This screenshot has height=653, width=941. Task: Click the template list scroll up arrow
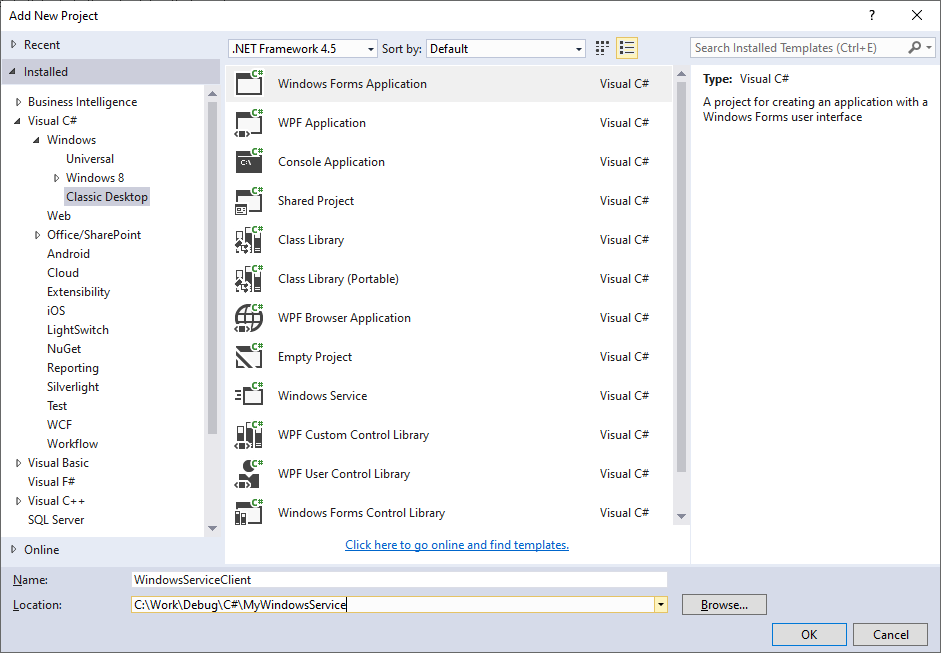(x=681, y=74)
